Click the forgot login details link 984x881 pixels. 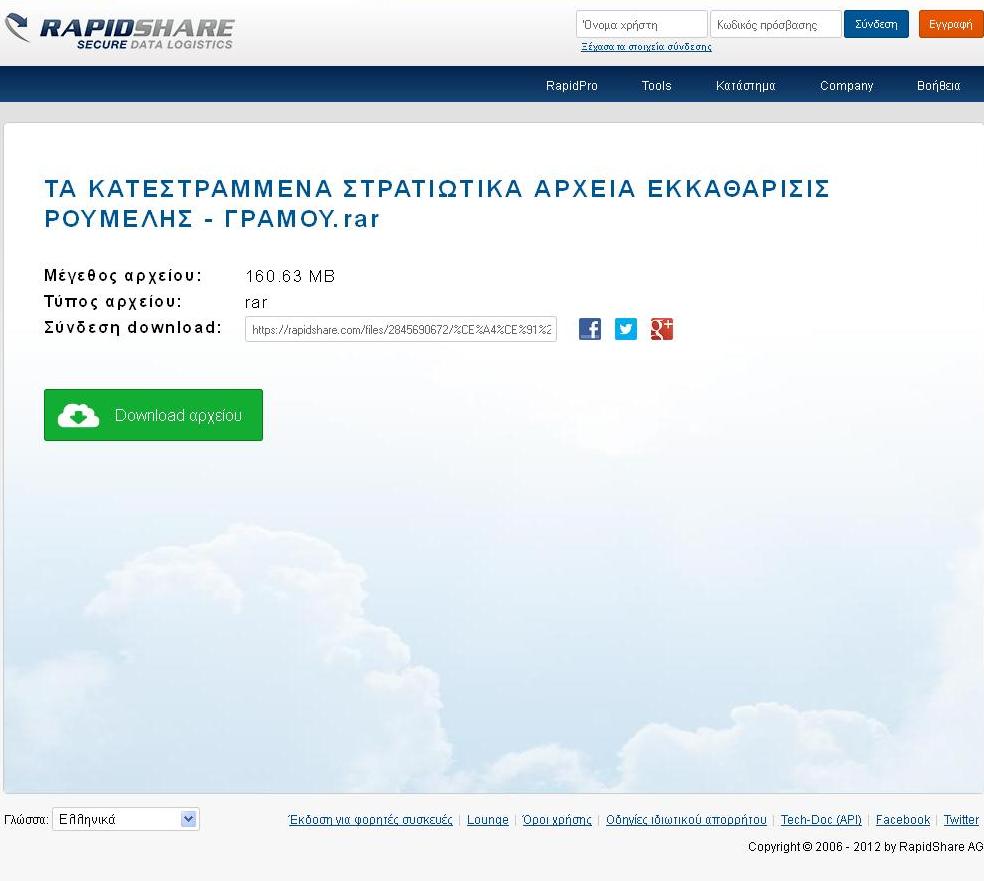[x=646, y=47]
